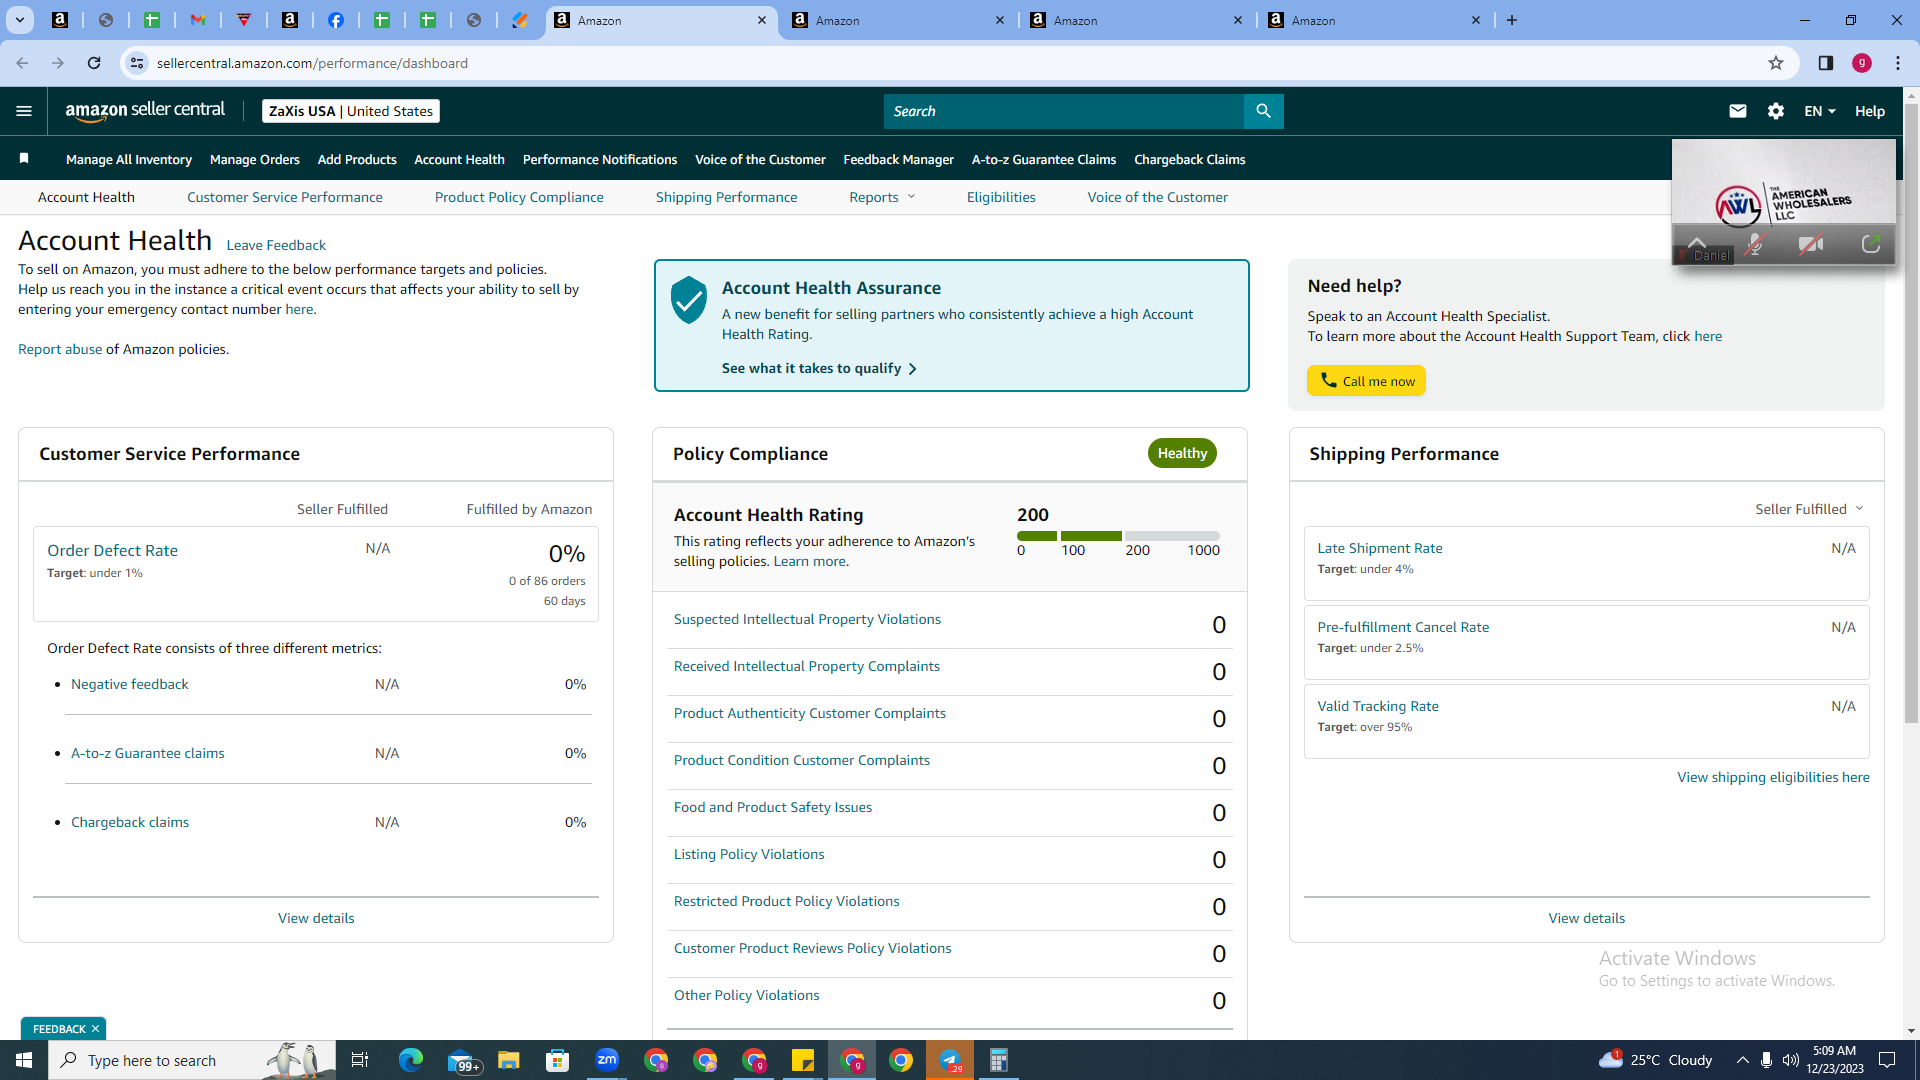
Task: Expand the Zoom overlay chevron
Action: point(1697,241)
